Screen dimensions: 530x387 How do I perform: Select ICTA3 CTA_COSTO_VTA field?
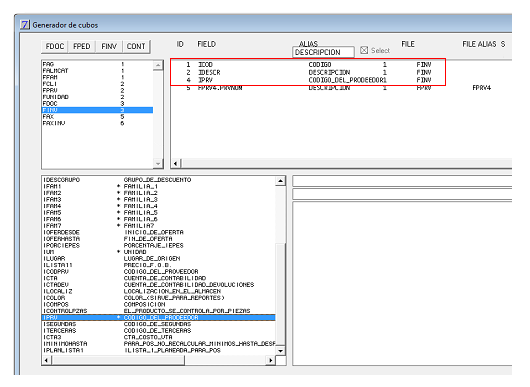tap(159, 337)
